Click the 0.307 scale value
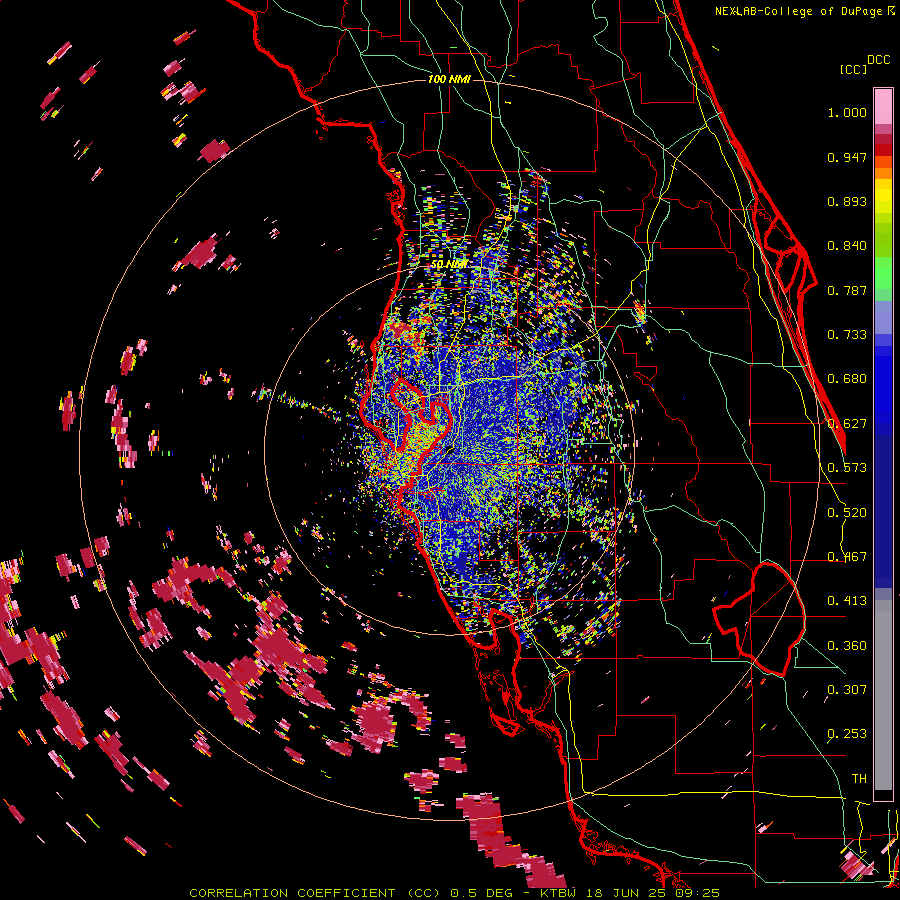Image resolution: width=900 pixels, height=900 pixels. tap(847, 689)
